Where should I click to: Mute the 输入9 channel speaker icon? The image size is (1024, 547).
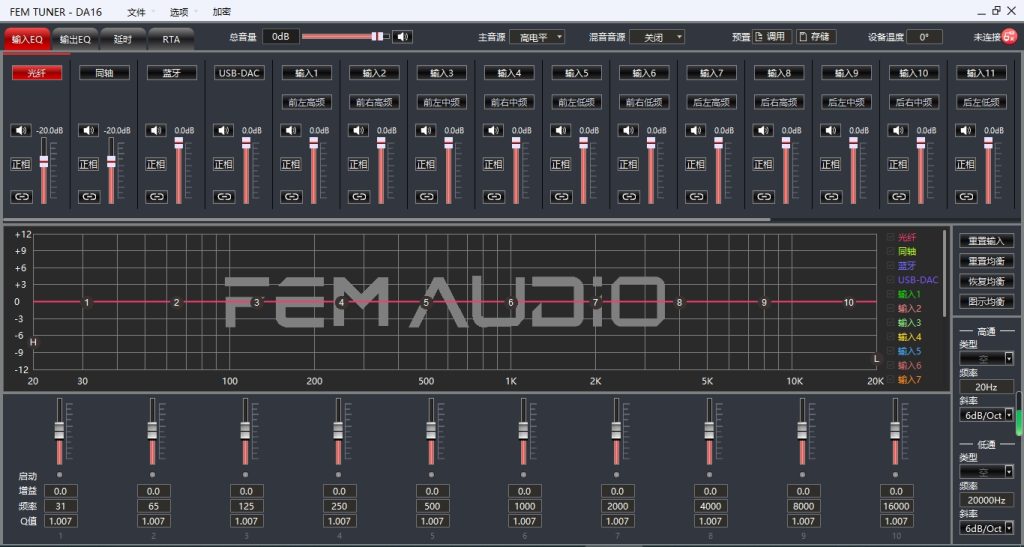[831, 130]
